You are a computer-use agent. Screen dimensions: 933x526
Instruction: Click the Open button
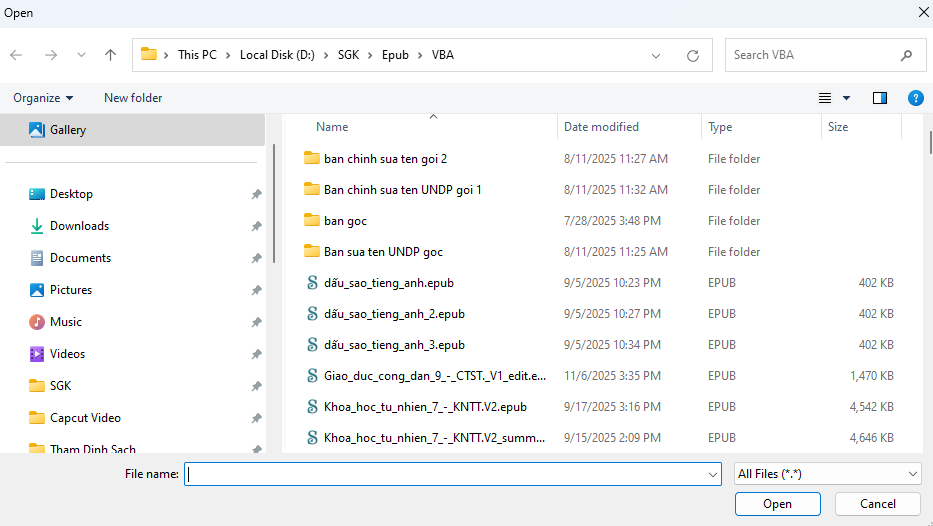777,504
